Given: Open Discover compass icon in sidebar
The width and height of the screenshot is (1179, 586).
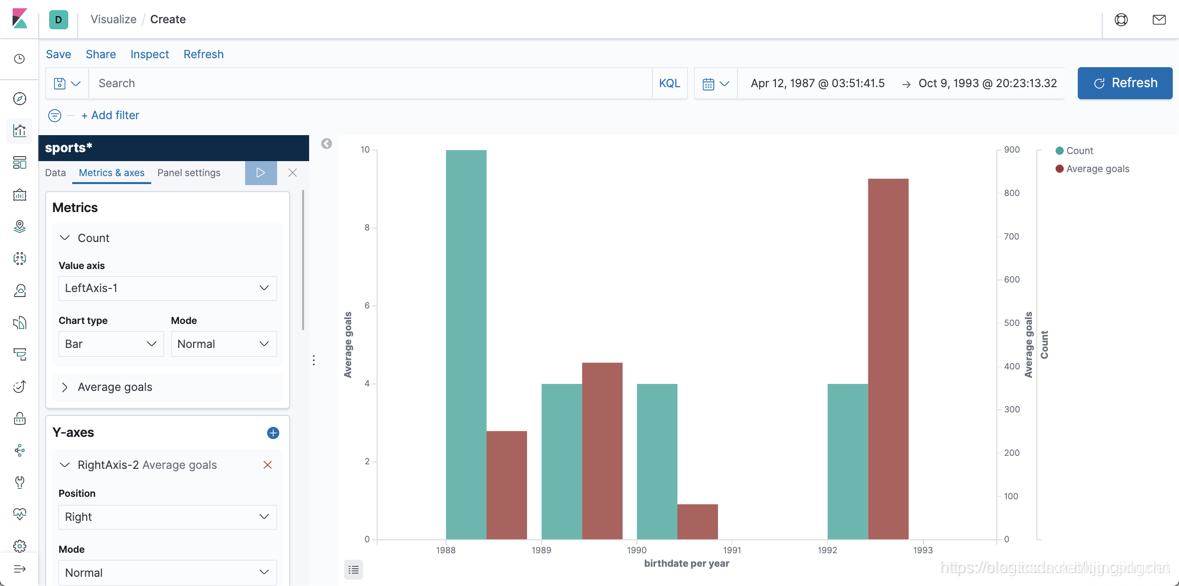Looking at the screenshot, I should tap(20, 99).
